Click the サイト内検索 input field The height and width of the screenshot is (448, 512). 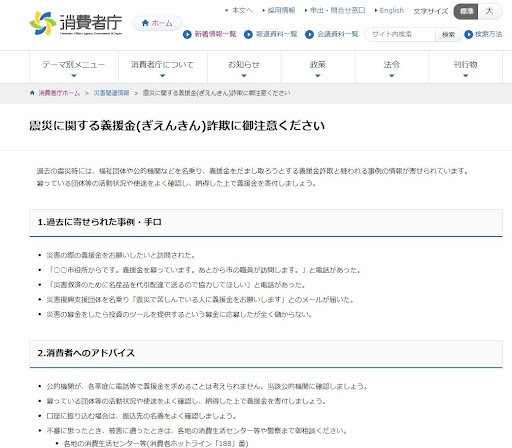(x=400, y=34)
